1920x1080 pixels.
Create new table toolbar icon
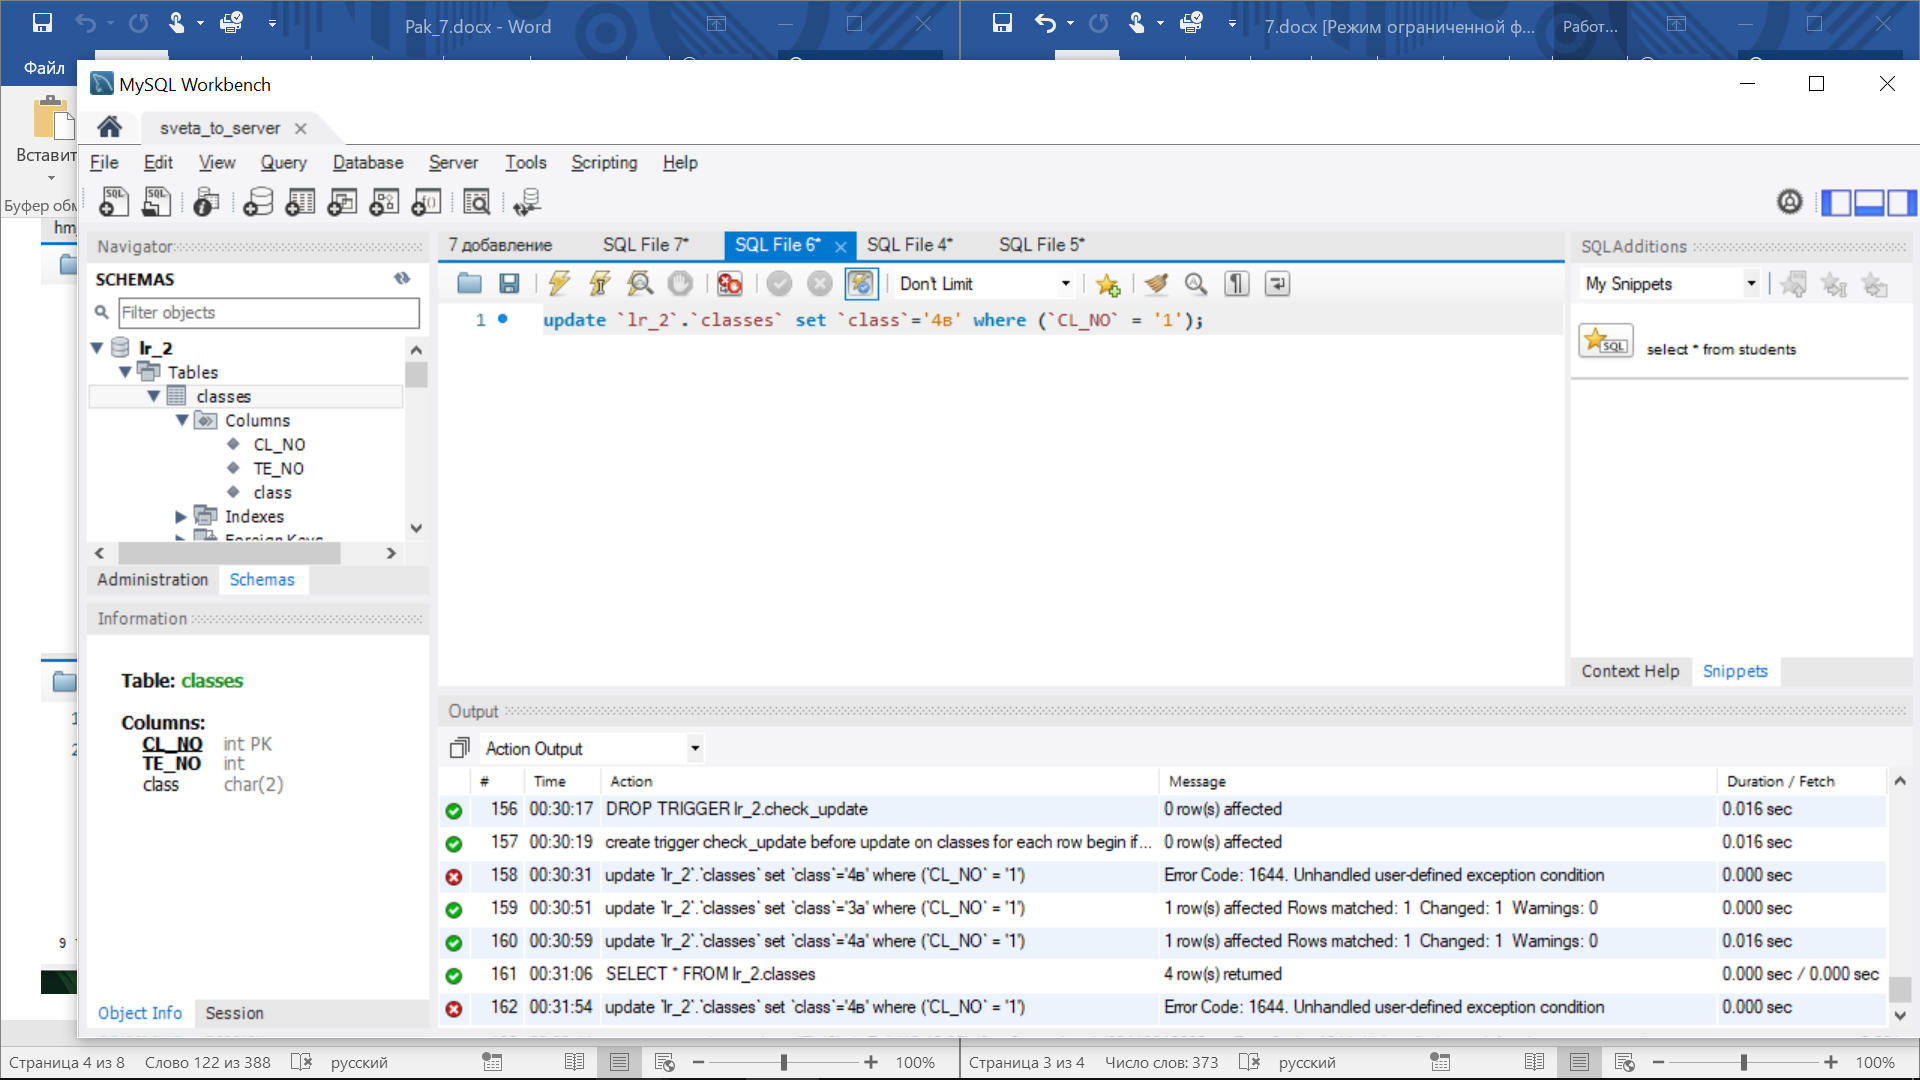[x=300, y=202]
